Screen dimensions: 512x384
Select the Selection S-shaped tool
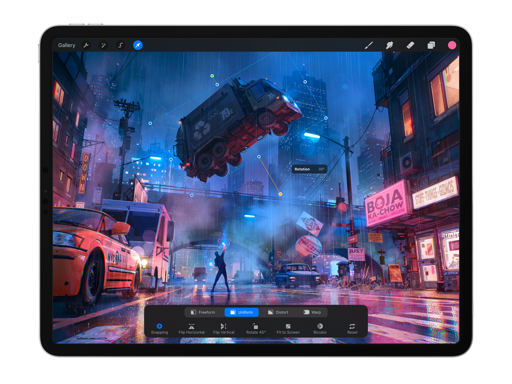pyautogui.click(x=121, y=45)
